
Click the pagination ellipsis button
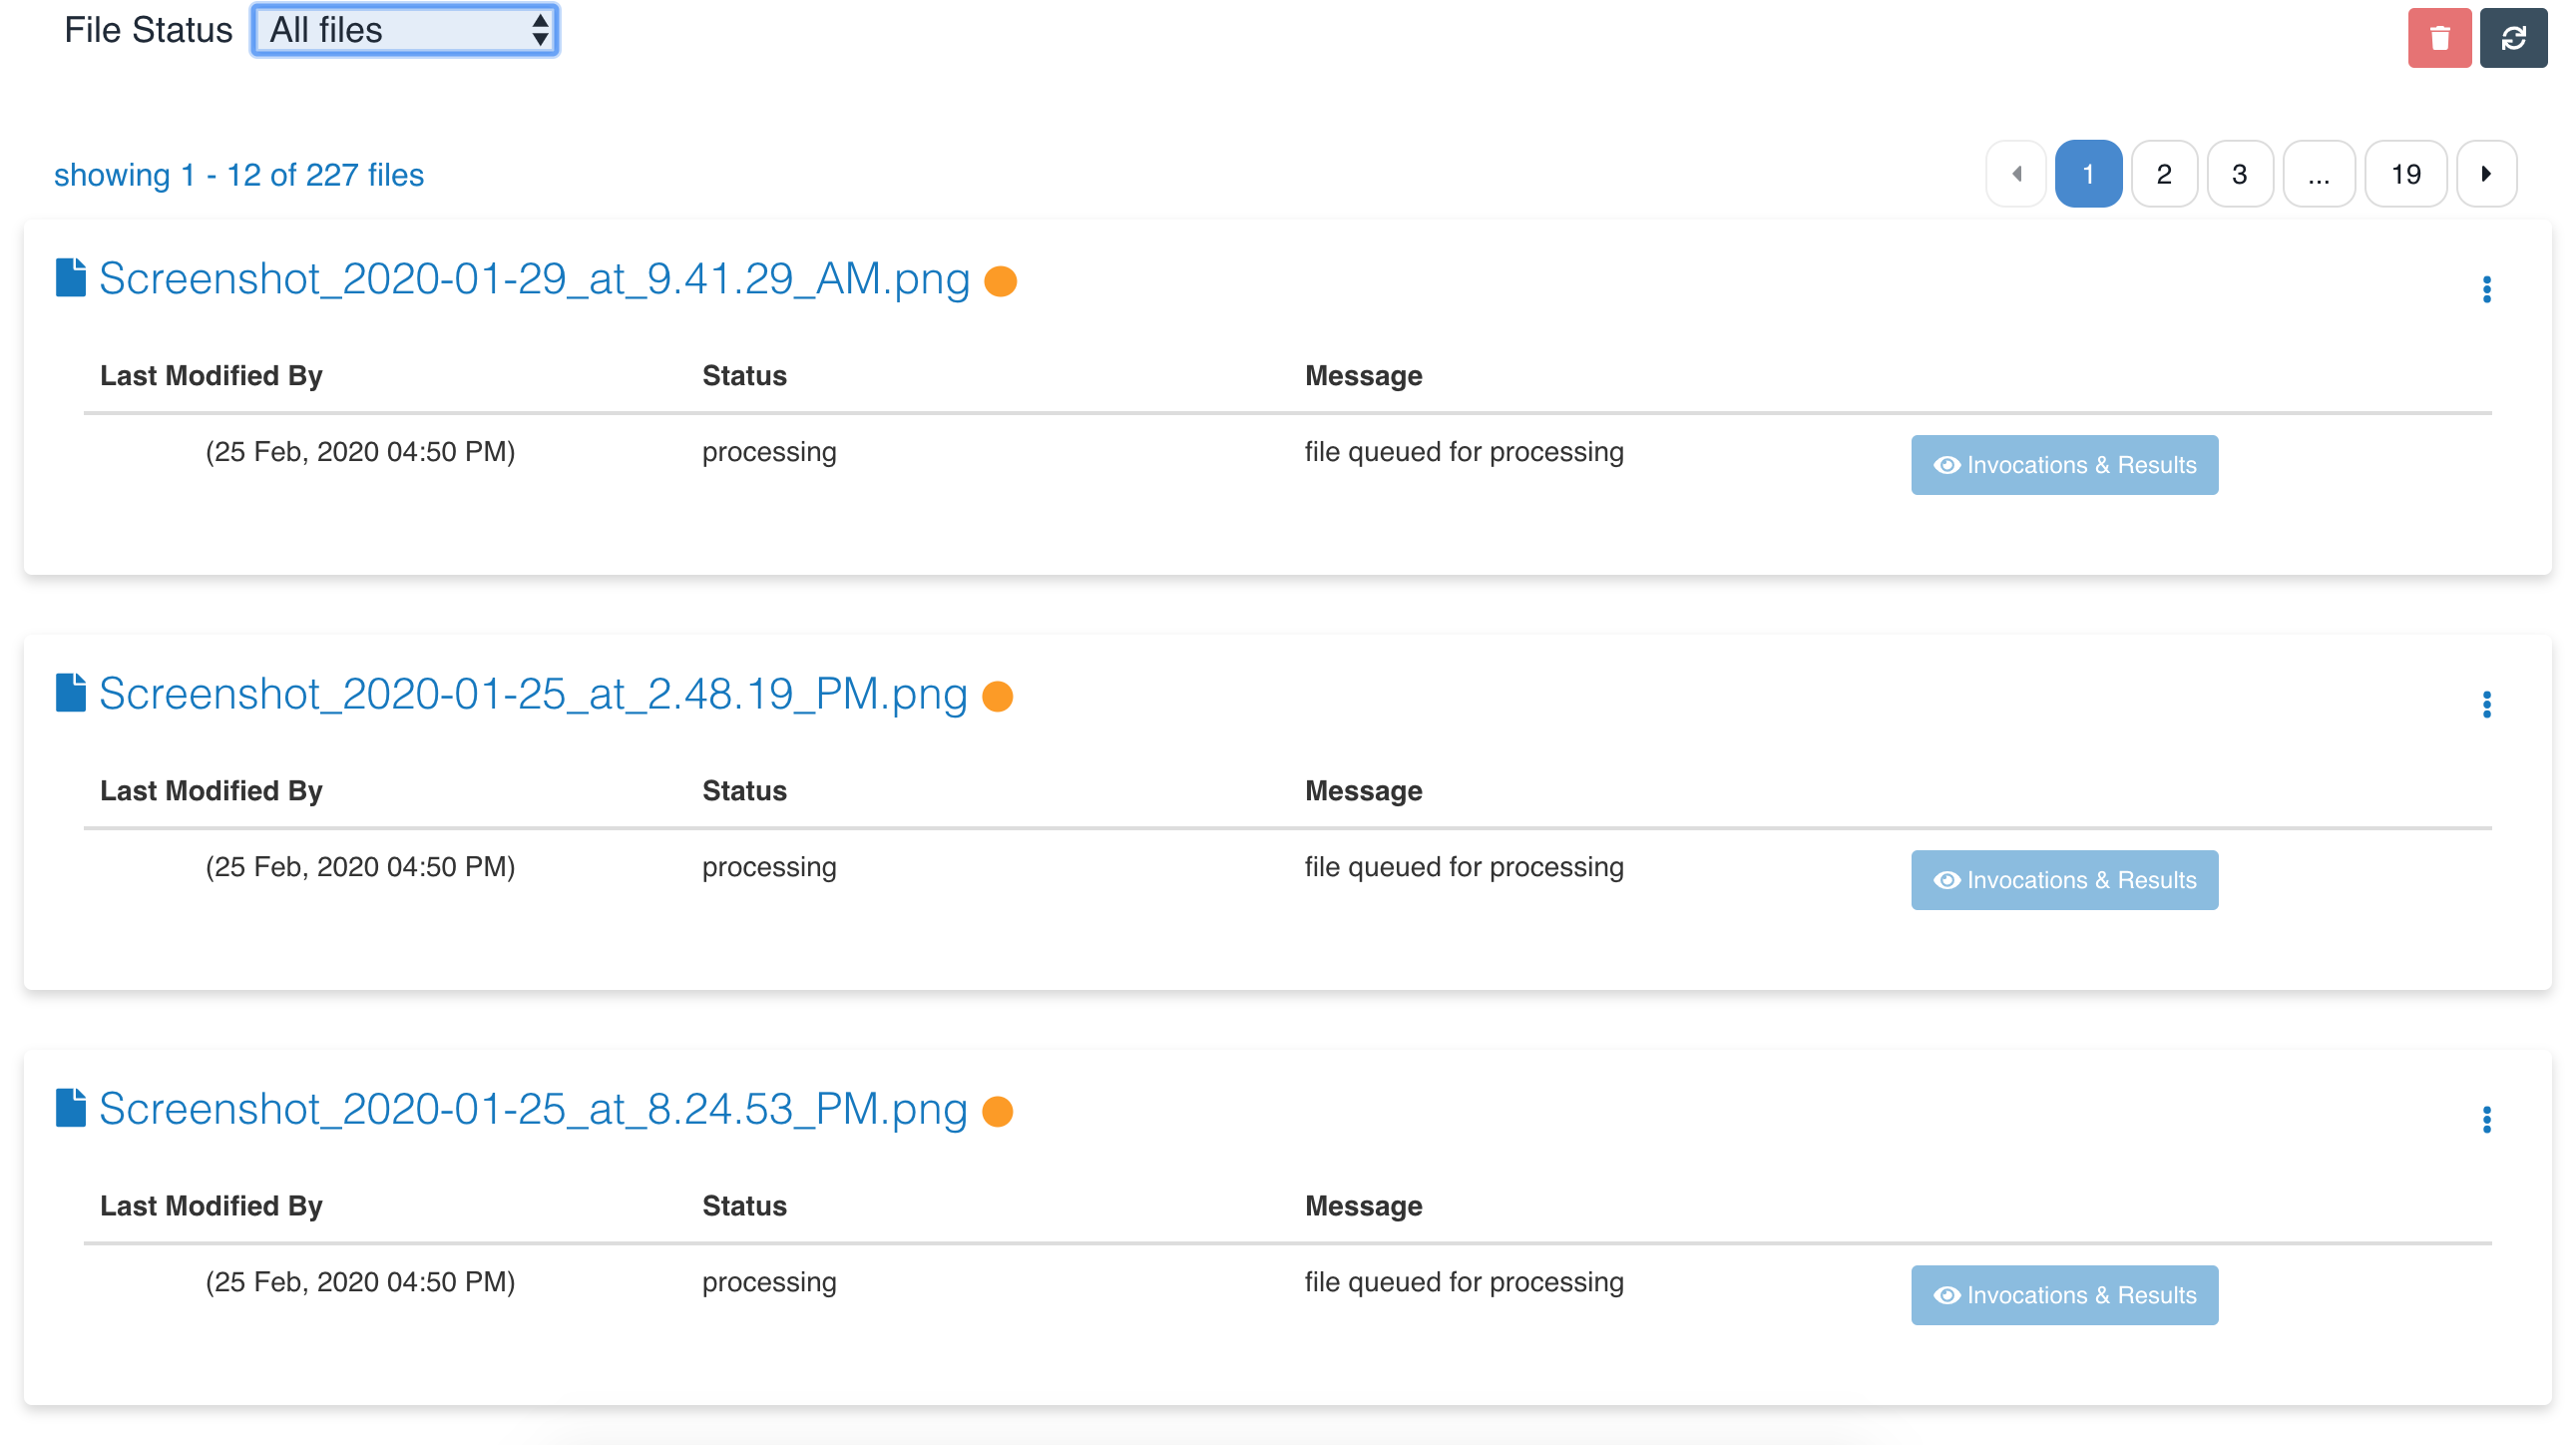[x=2318, y=174]
